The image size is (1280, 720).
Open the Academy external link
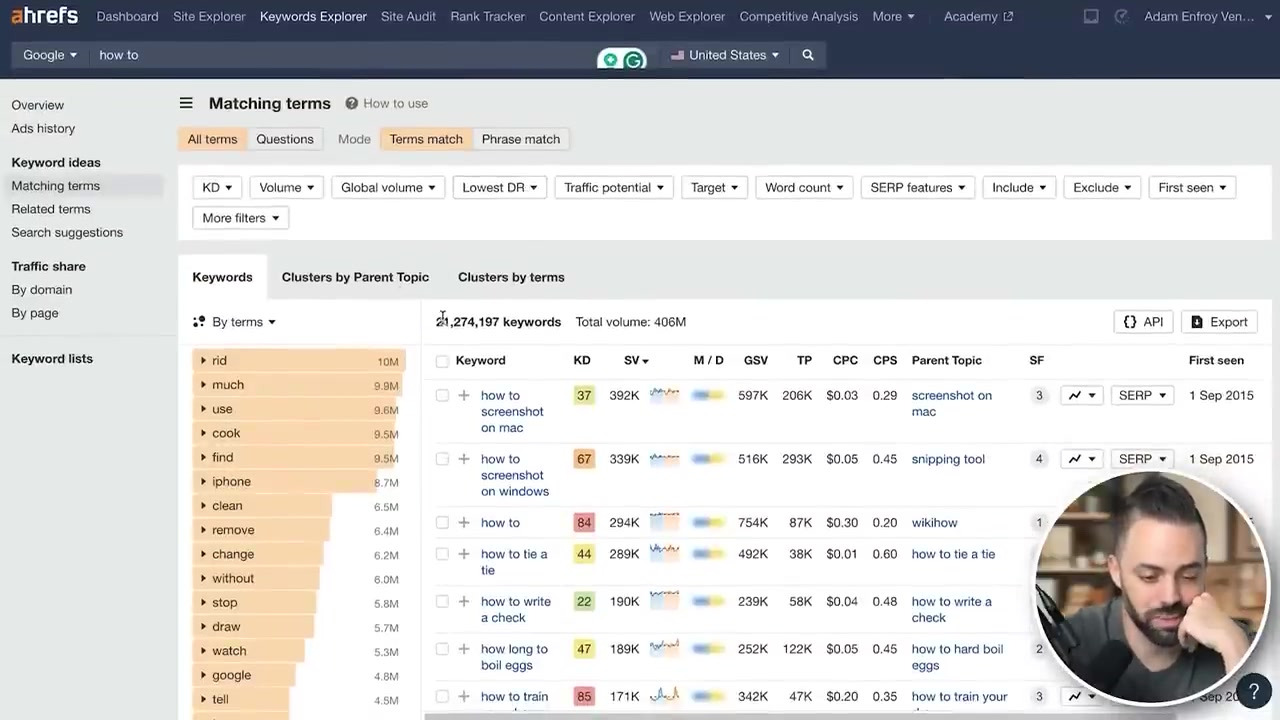click(978, 16)
